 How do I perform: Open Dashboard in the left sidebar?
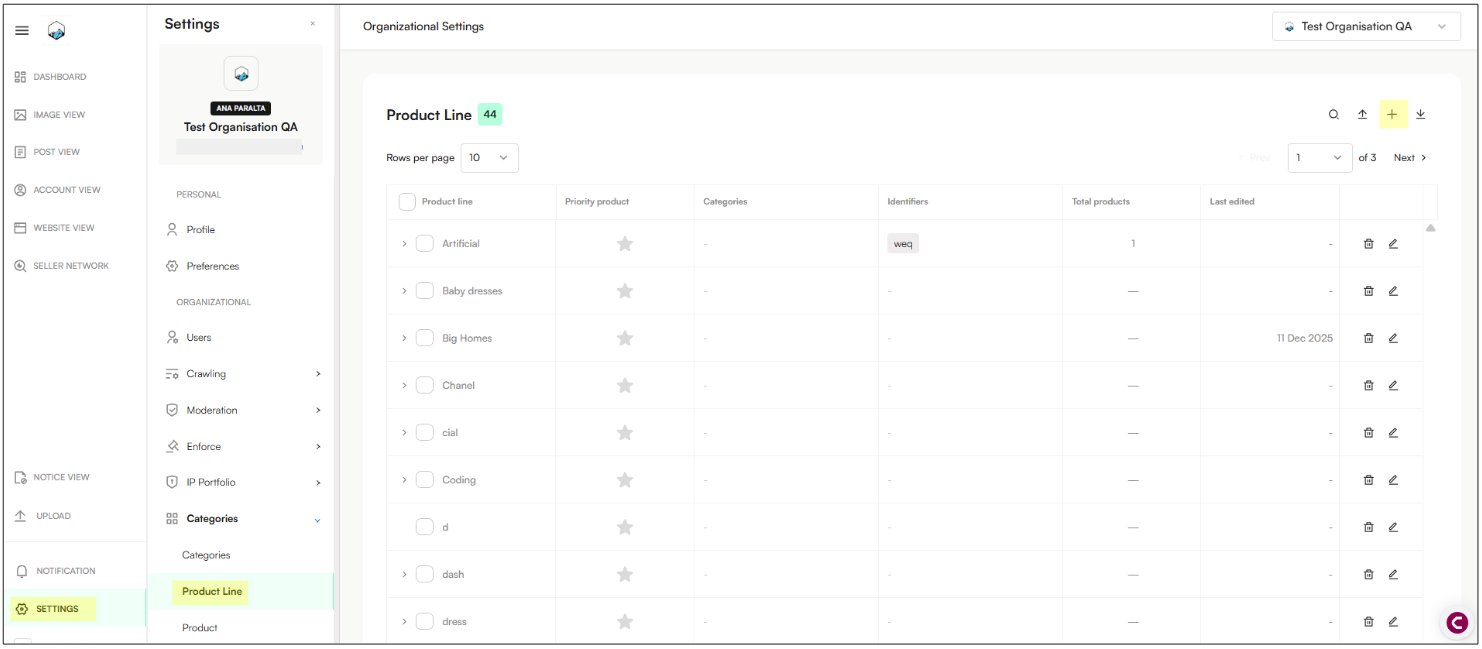coord(60,77)
